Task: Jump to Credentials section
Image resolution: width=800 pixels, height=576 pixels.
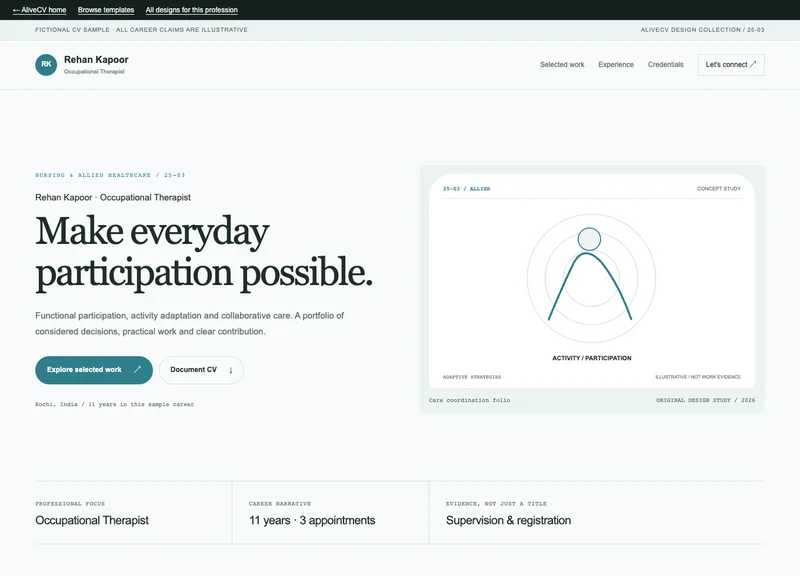Action: tap(665, 65)
